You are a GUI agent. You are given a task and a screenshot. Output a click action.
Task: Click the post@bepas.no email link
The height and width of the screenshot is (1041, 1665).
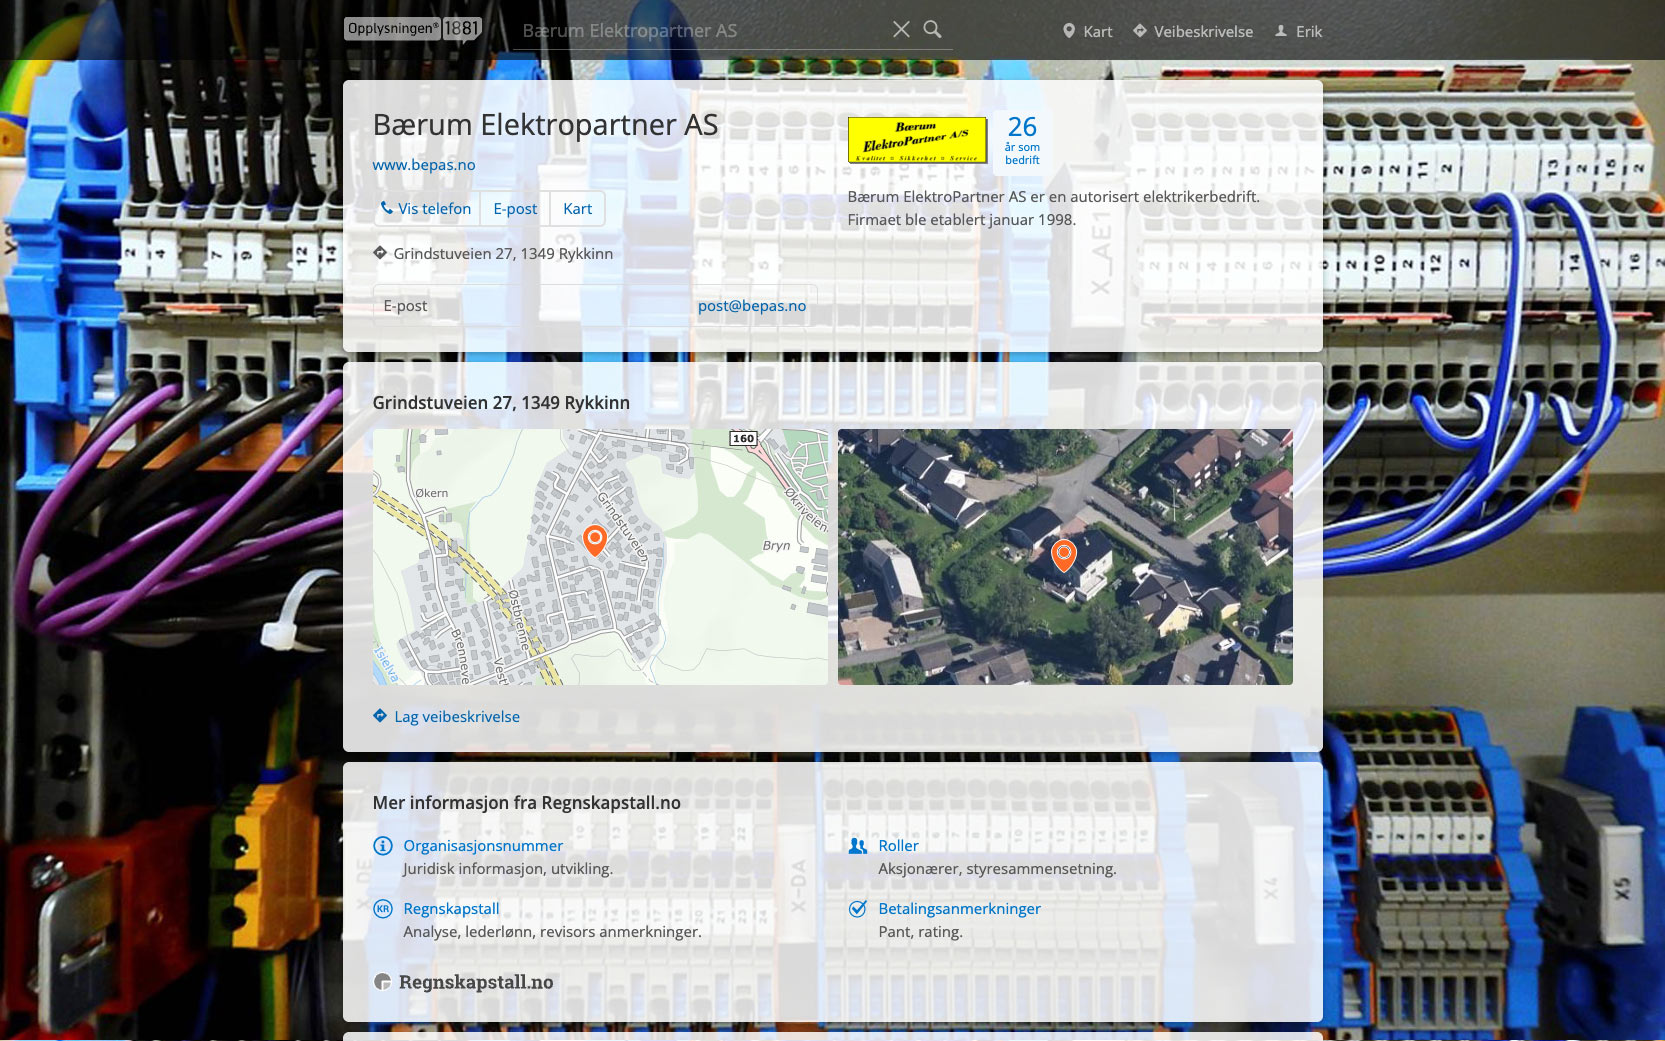(x=752, y=306)
